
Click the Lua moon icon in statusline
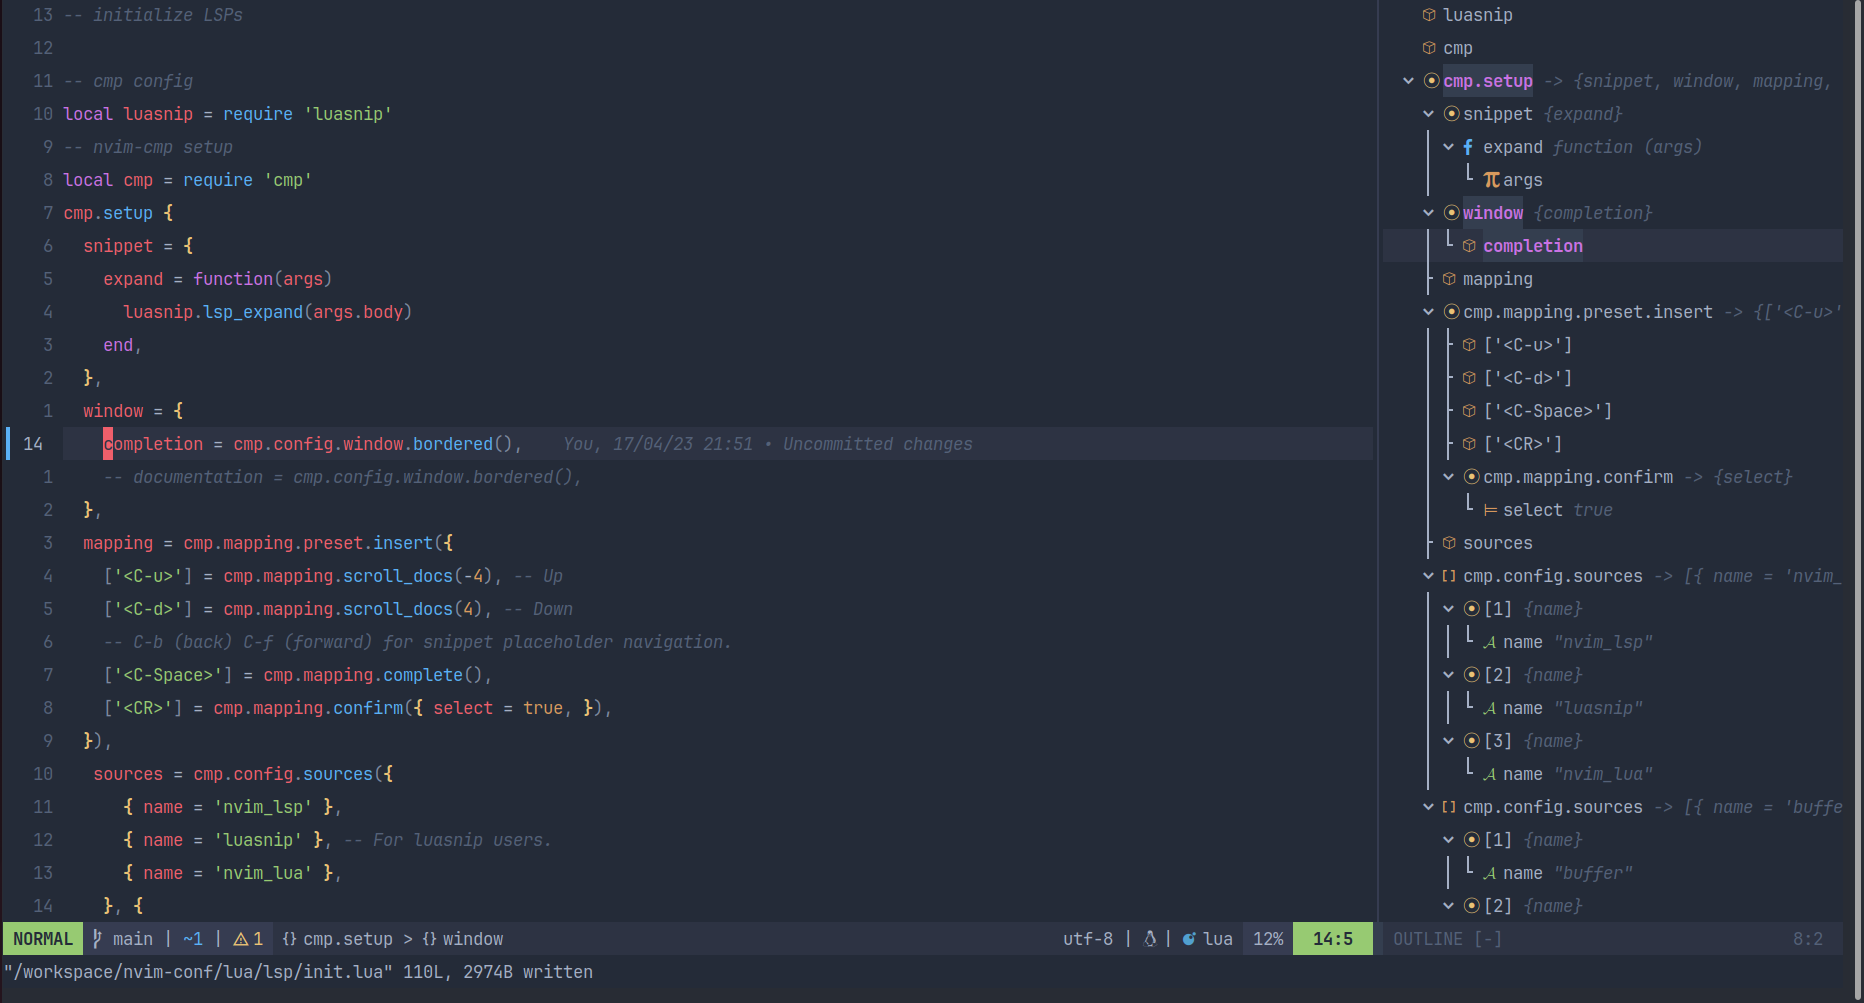[1189, 938]
